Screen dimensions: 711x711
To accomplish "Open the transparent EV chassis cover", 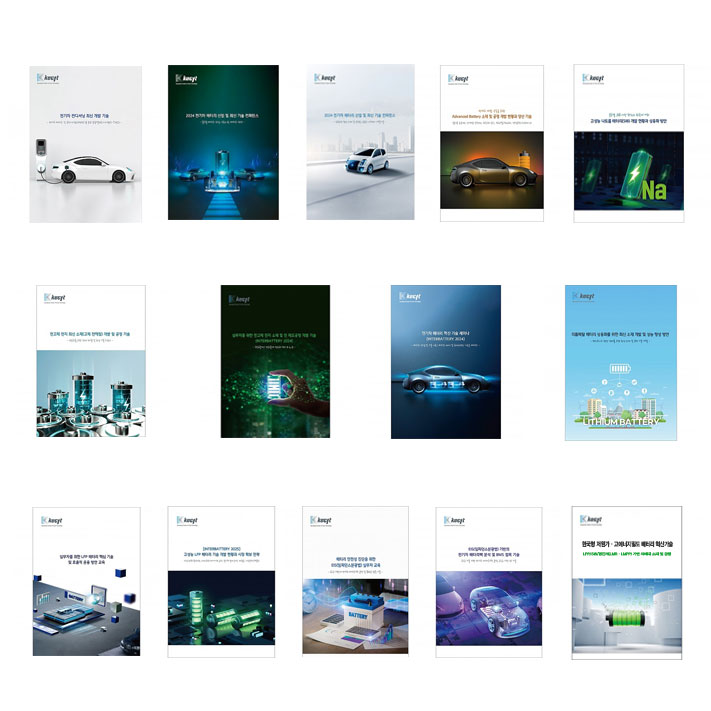I will pyautogui.click(x=489, y=581).
